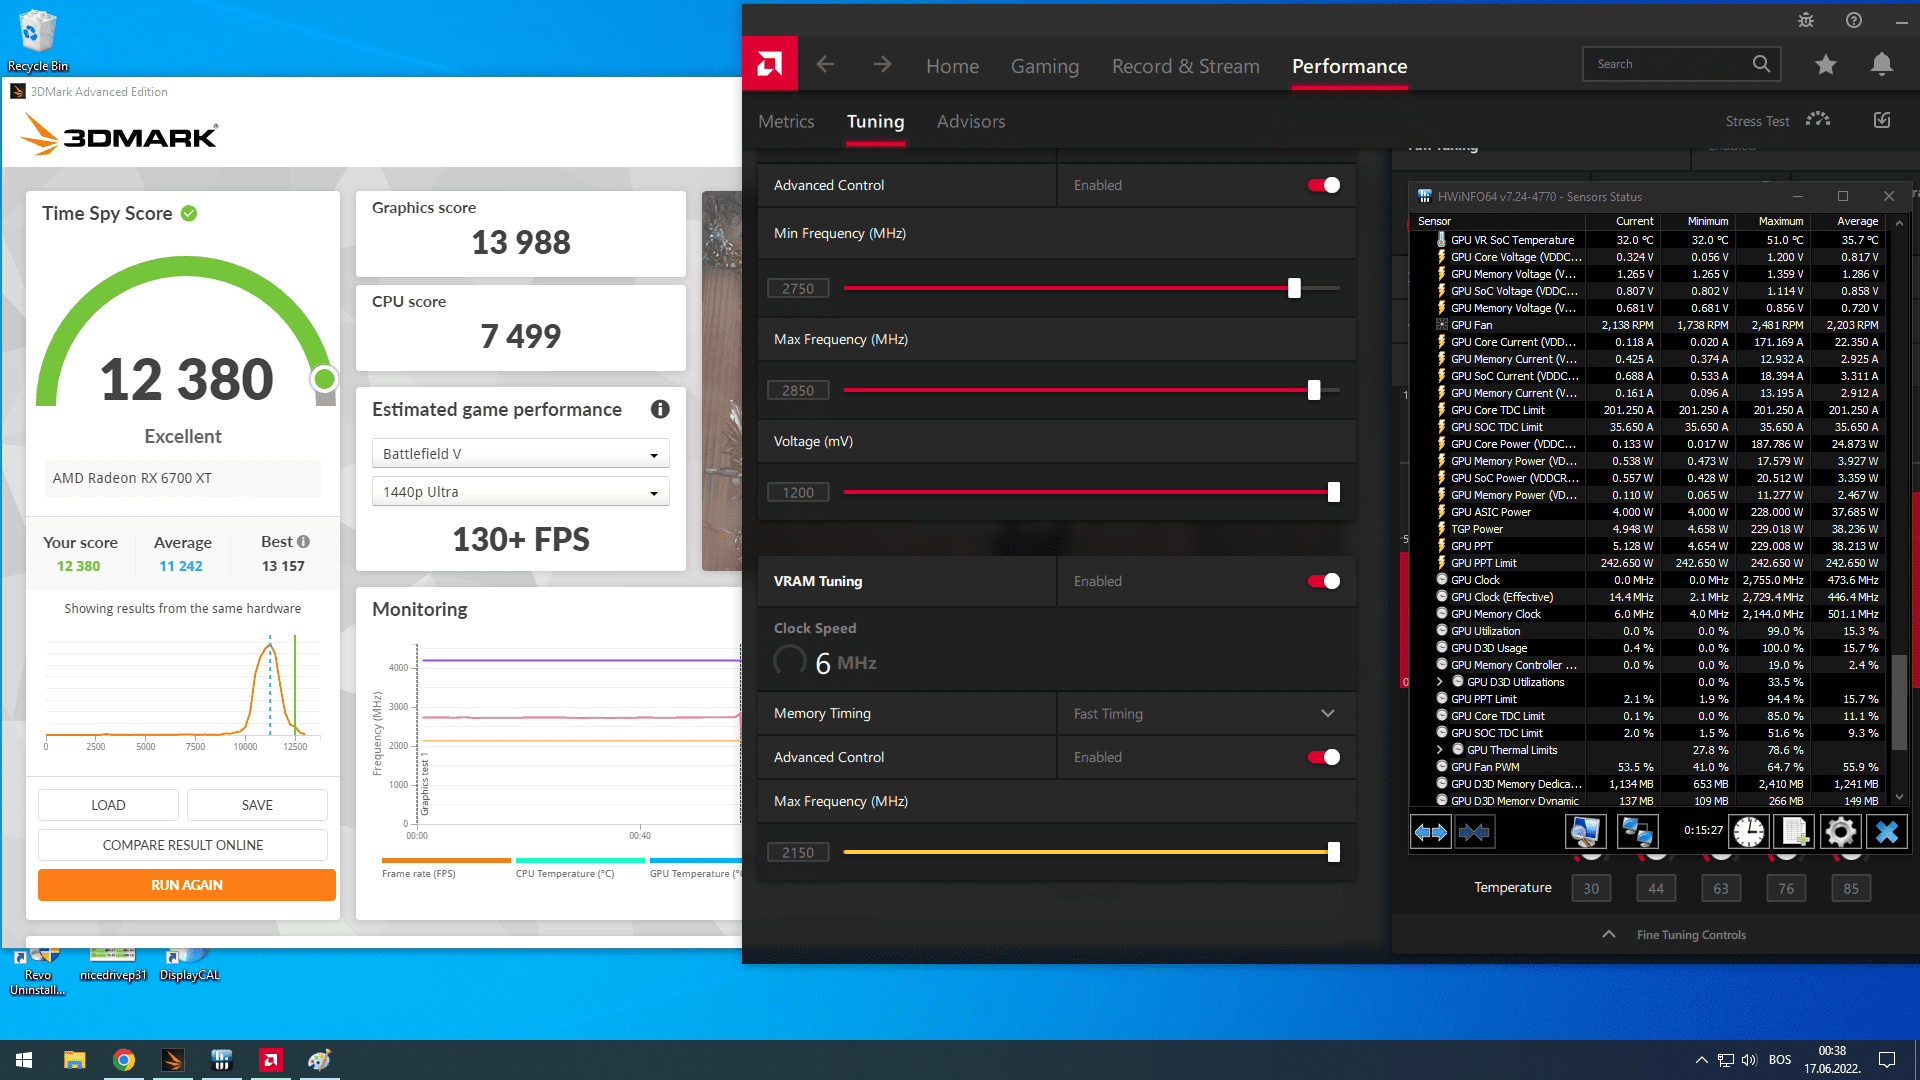Viewport: 1920px width, 1080px height.
Task: Click info icon next to Estimated game performance
Action: point(660,409)
